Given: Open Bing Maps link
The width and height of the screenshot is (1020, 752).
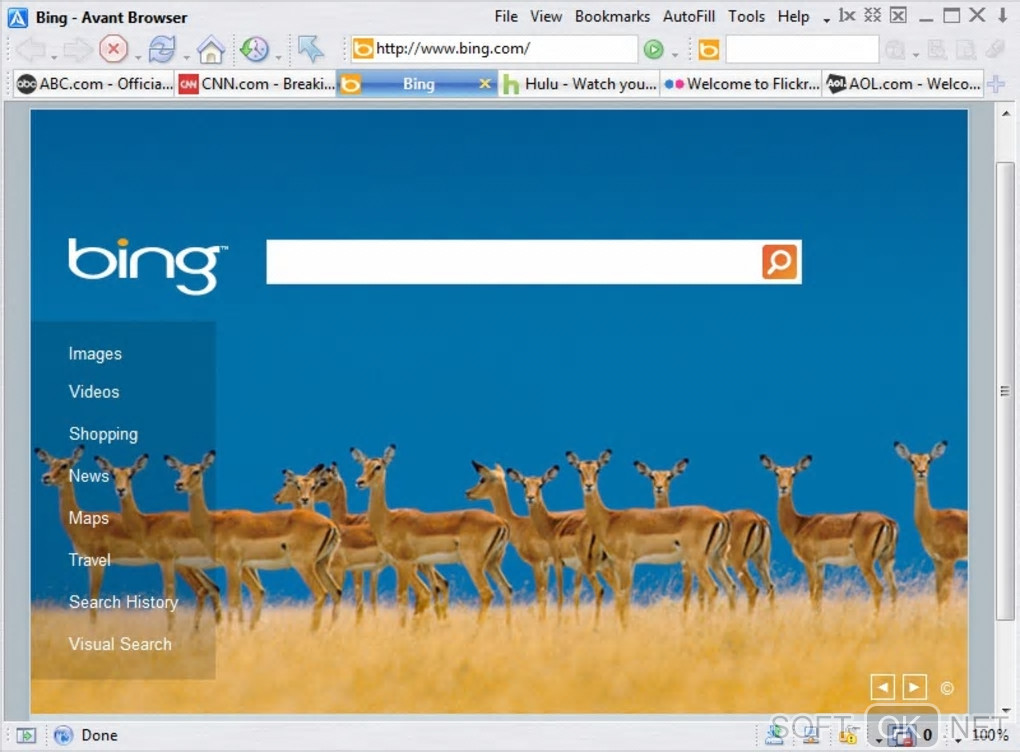Looking at the screenshot, I should [x=88, y=518].
